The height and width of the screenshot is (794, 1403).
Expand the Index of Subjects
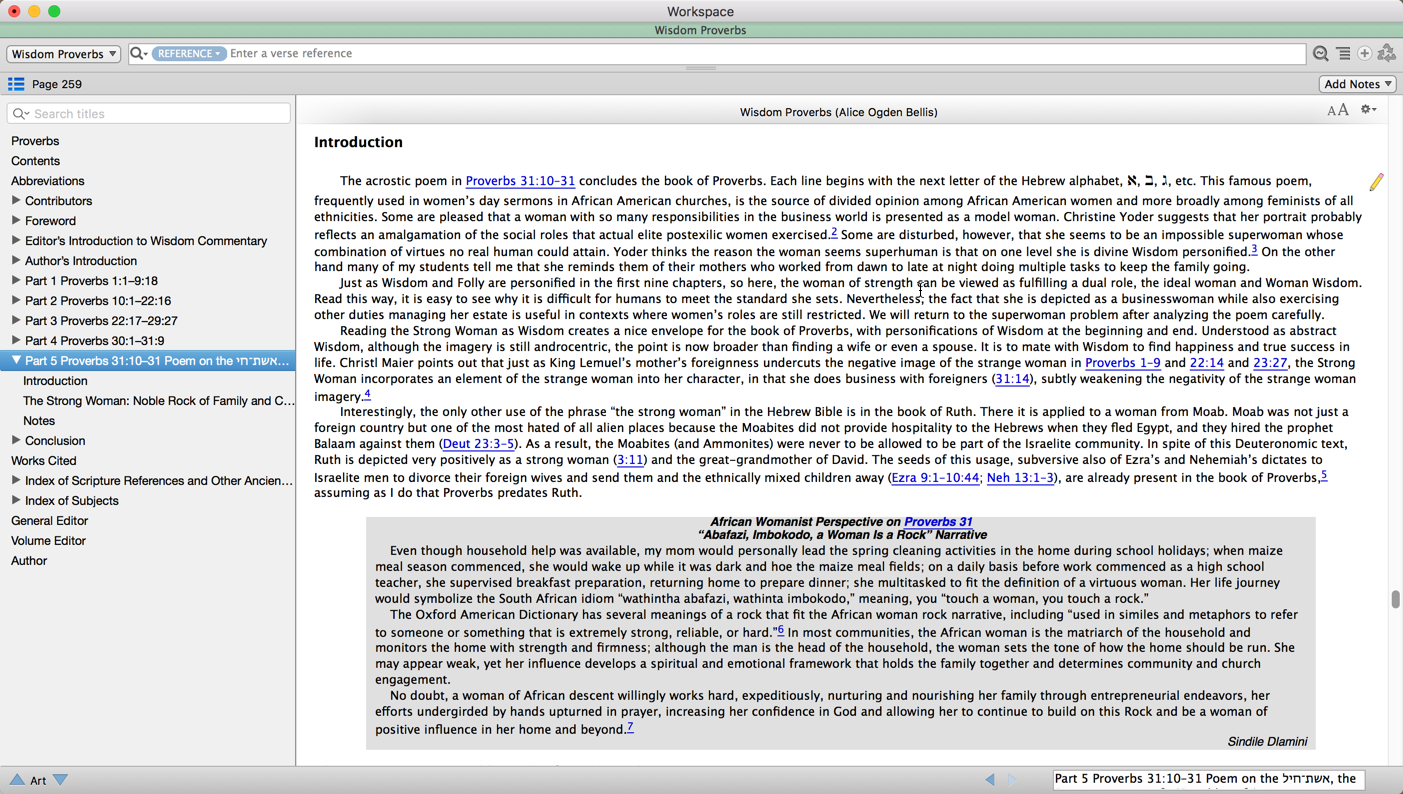pyautogui.click(x=16, y=501)
